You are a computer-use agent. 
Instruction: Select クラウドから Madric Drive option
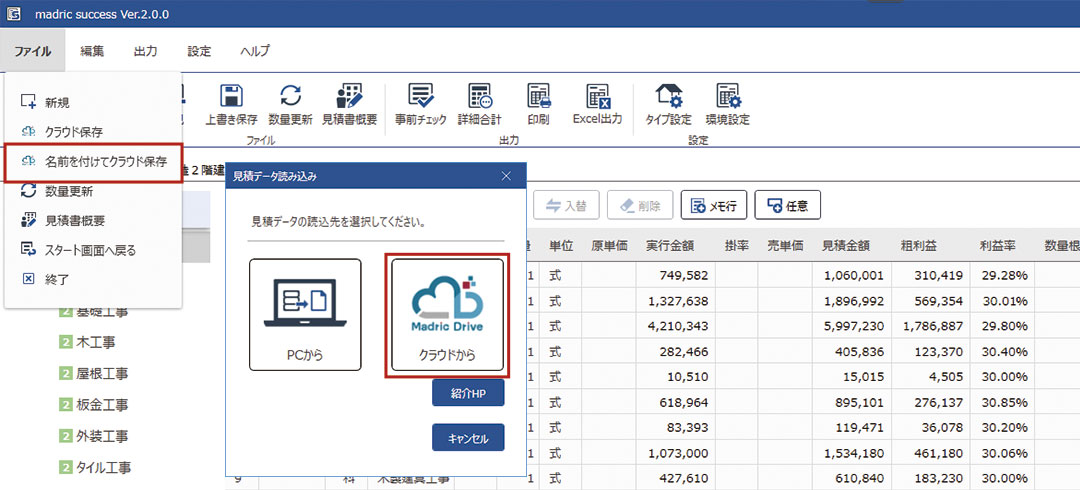point(447,315)
